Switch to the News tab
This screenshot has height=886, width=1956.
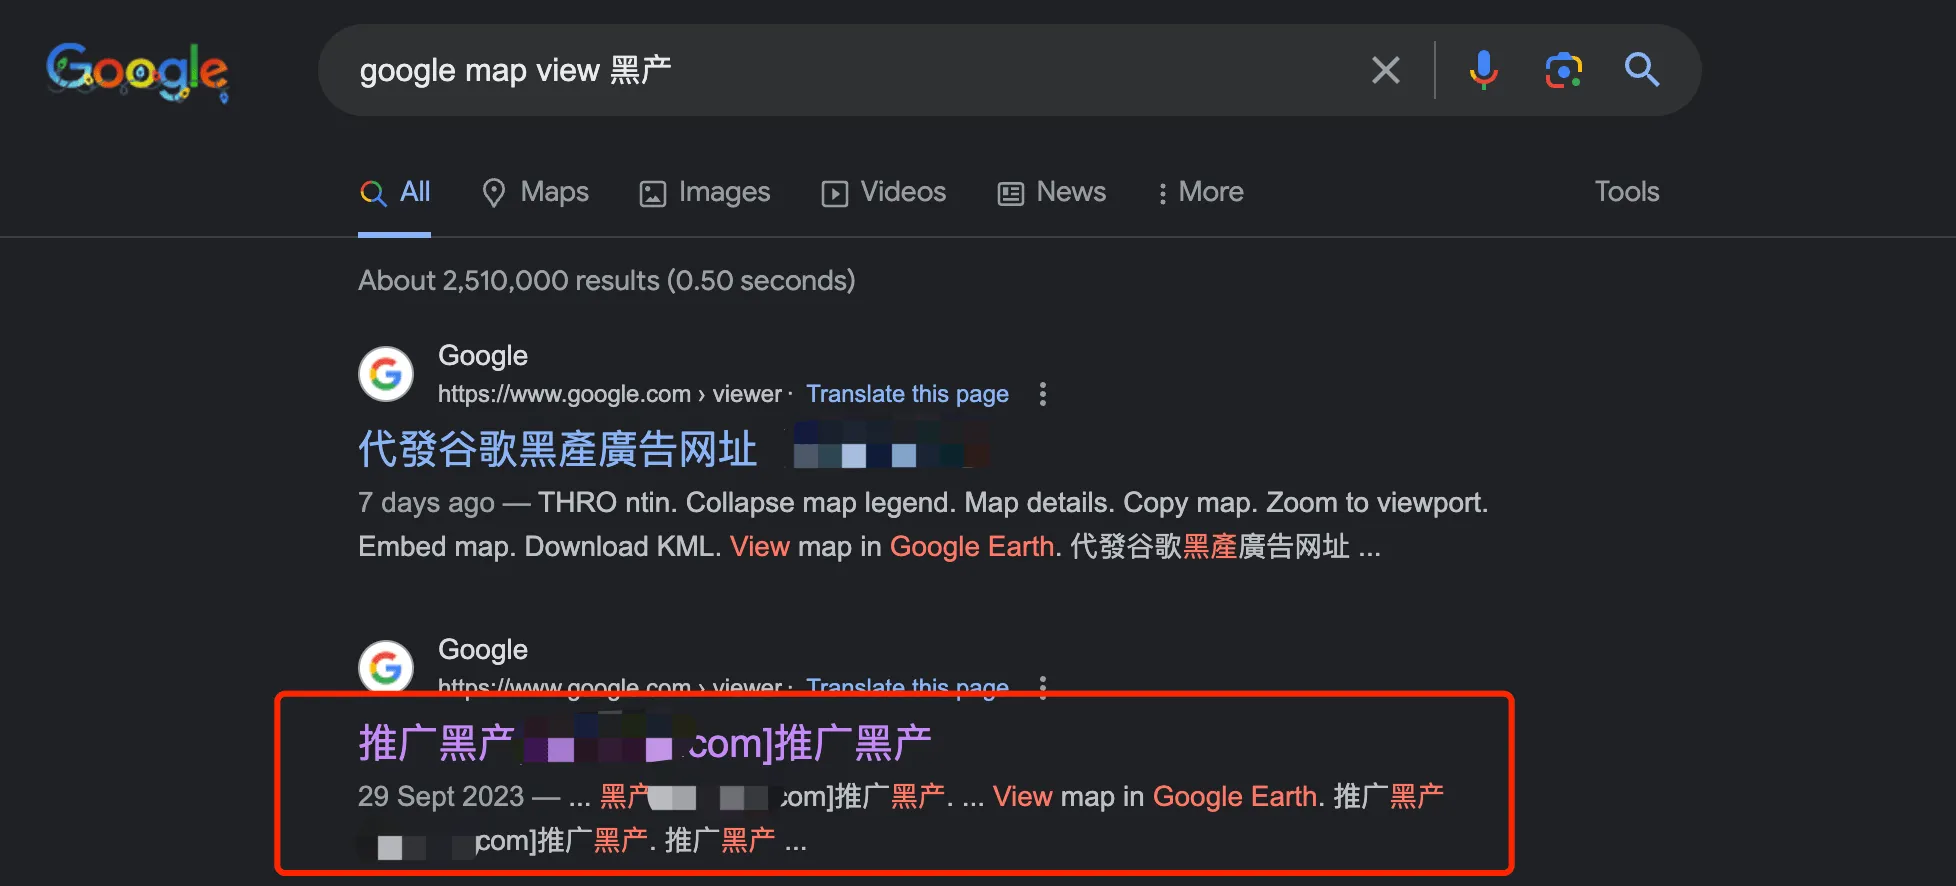(1052, 192)
